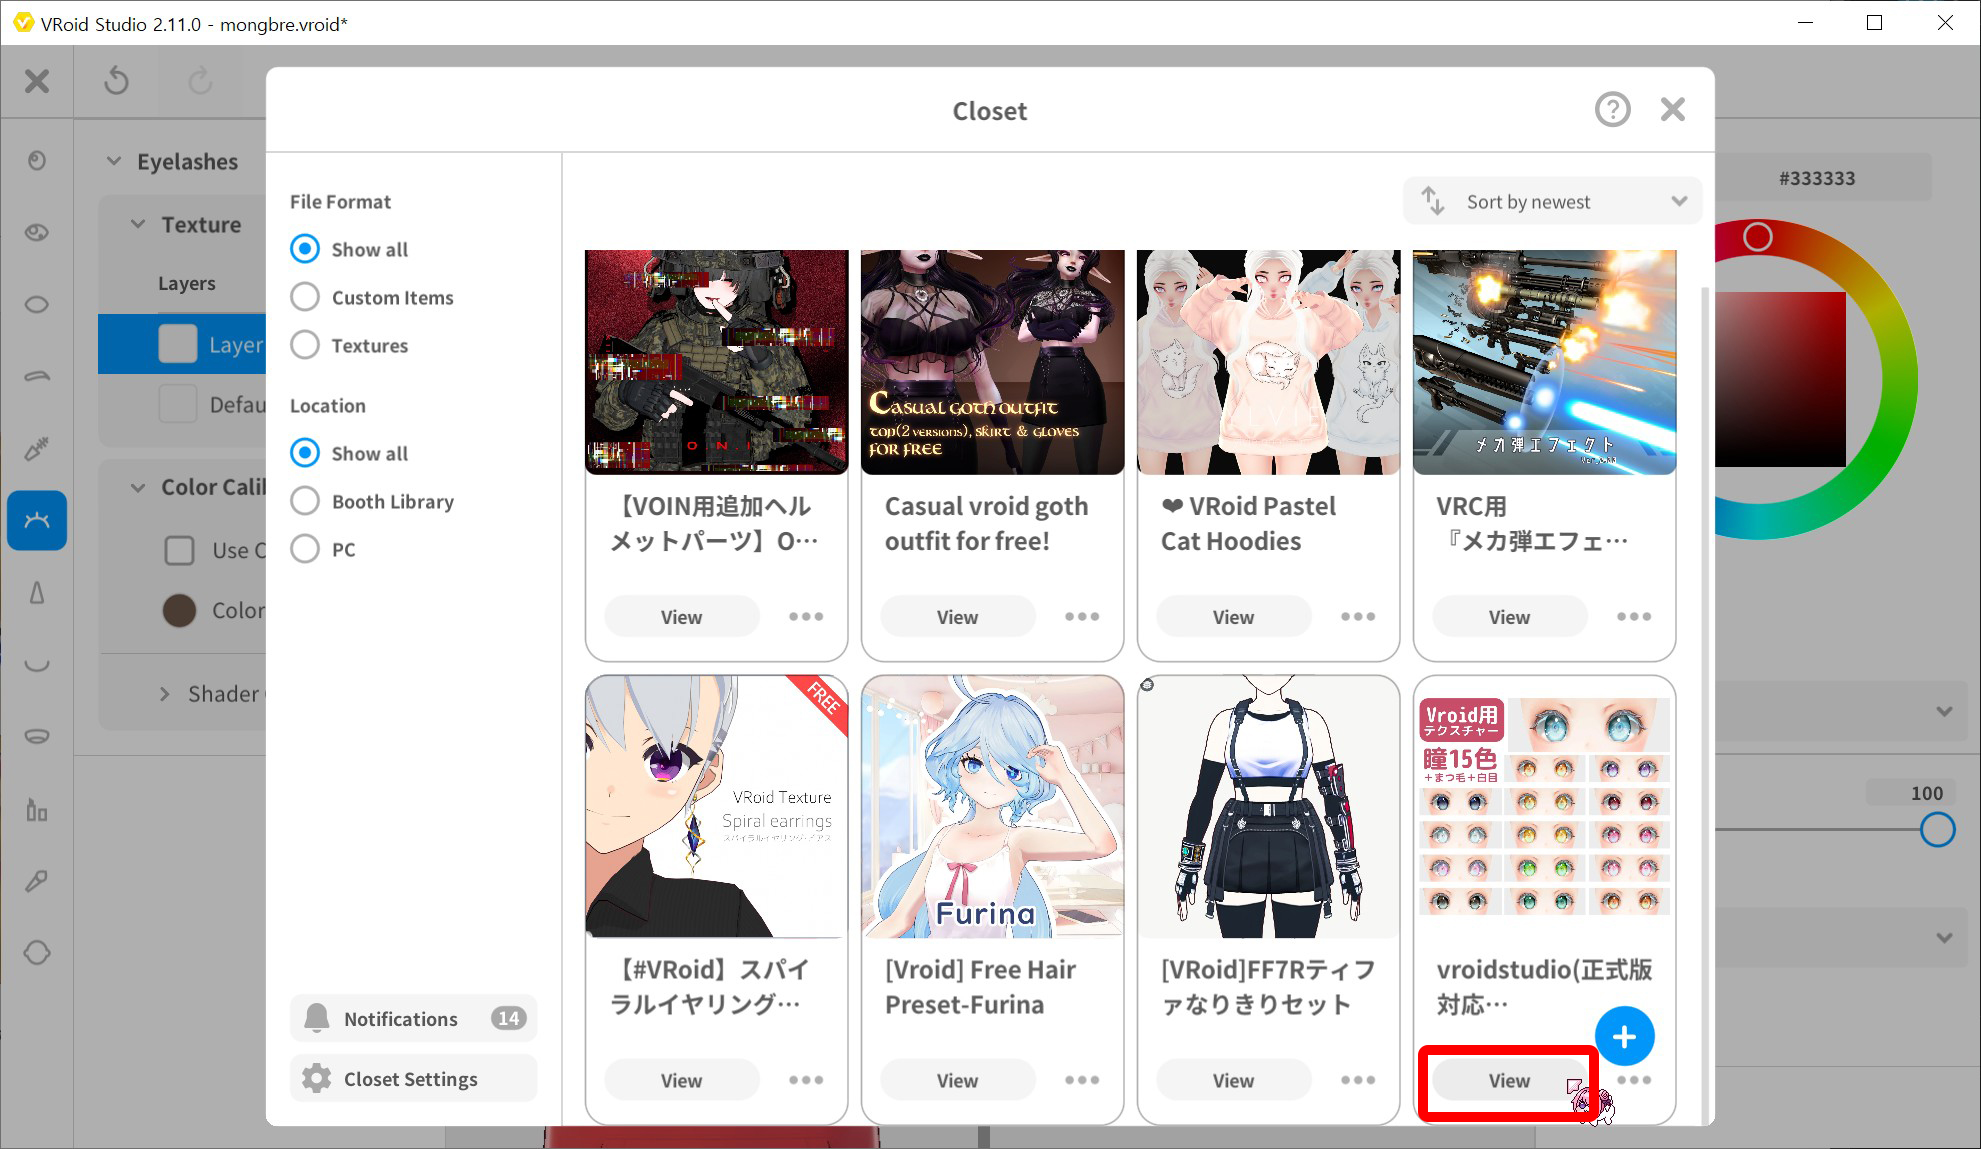Open more options for VRoid Pastel Cat Hoodies
Viewport: 1981px width, 1149px height.
pyautogui.click(x=1358, y=617)
